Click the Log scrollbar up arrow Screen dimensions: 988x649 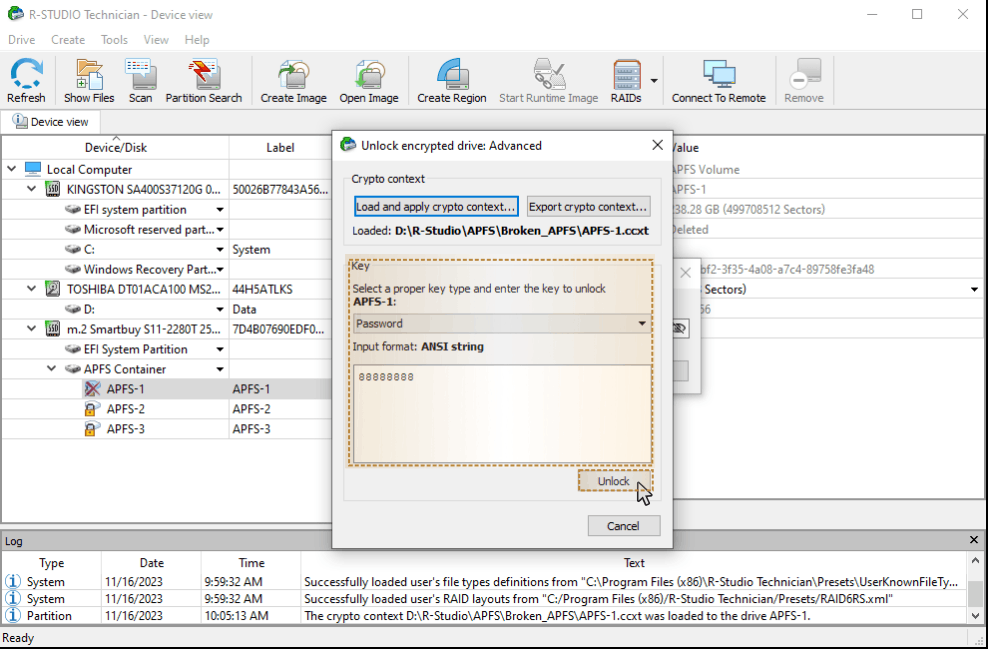[x=975, y=560]
